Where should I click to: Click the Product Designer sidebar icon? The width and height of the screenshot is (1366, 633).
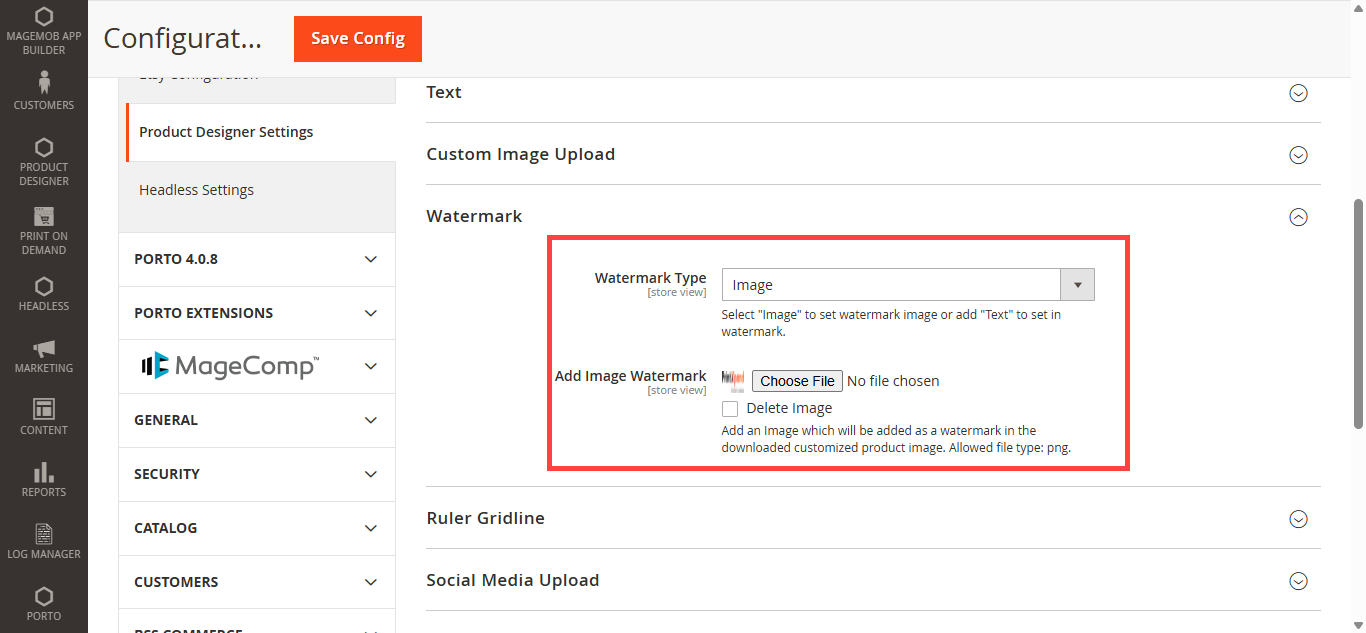[x=44, y=147]
